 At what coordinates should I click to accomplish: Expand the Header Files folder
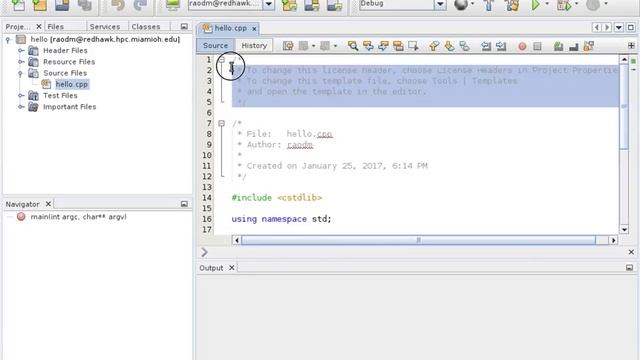pyautogui.click(x=21, y=51)
